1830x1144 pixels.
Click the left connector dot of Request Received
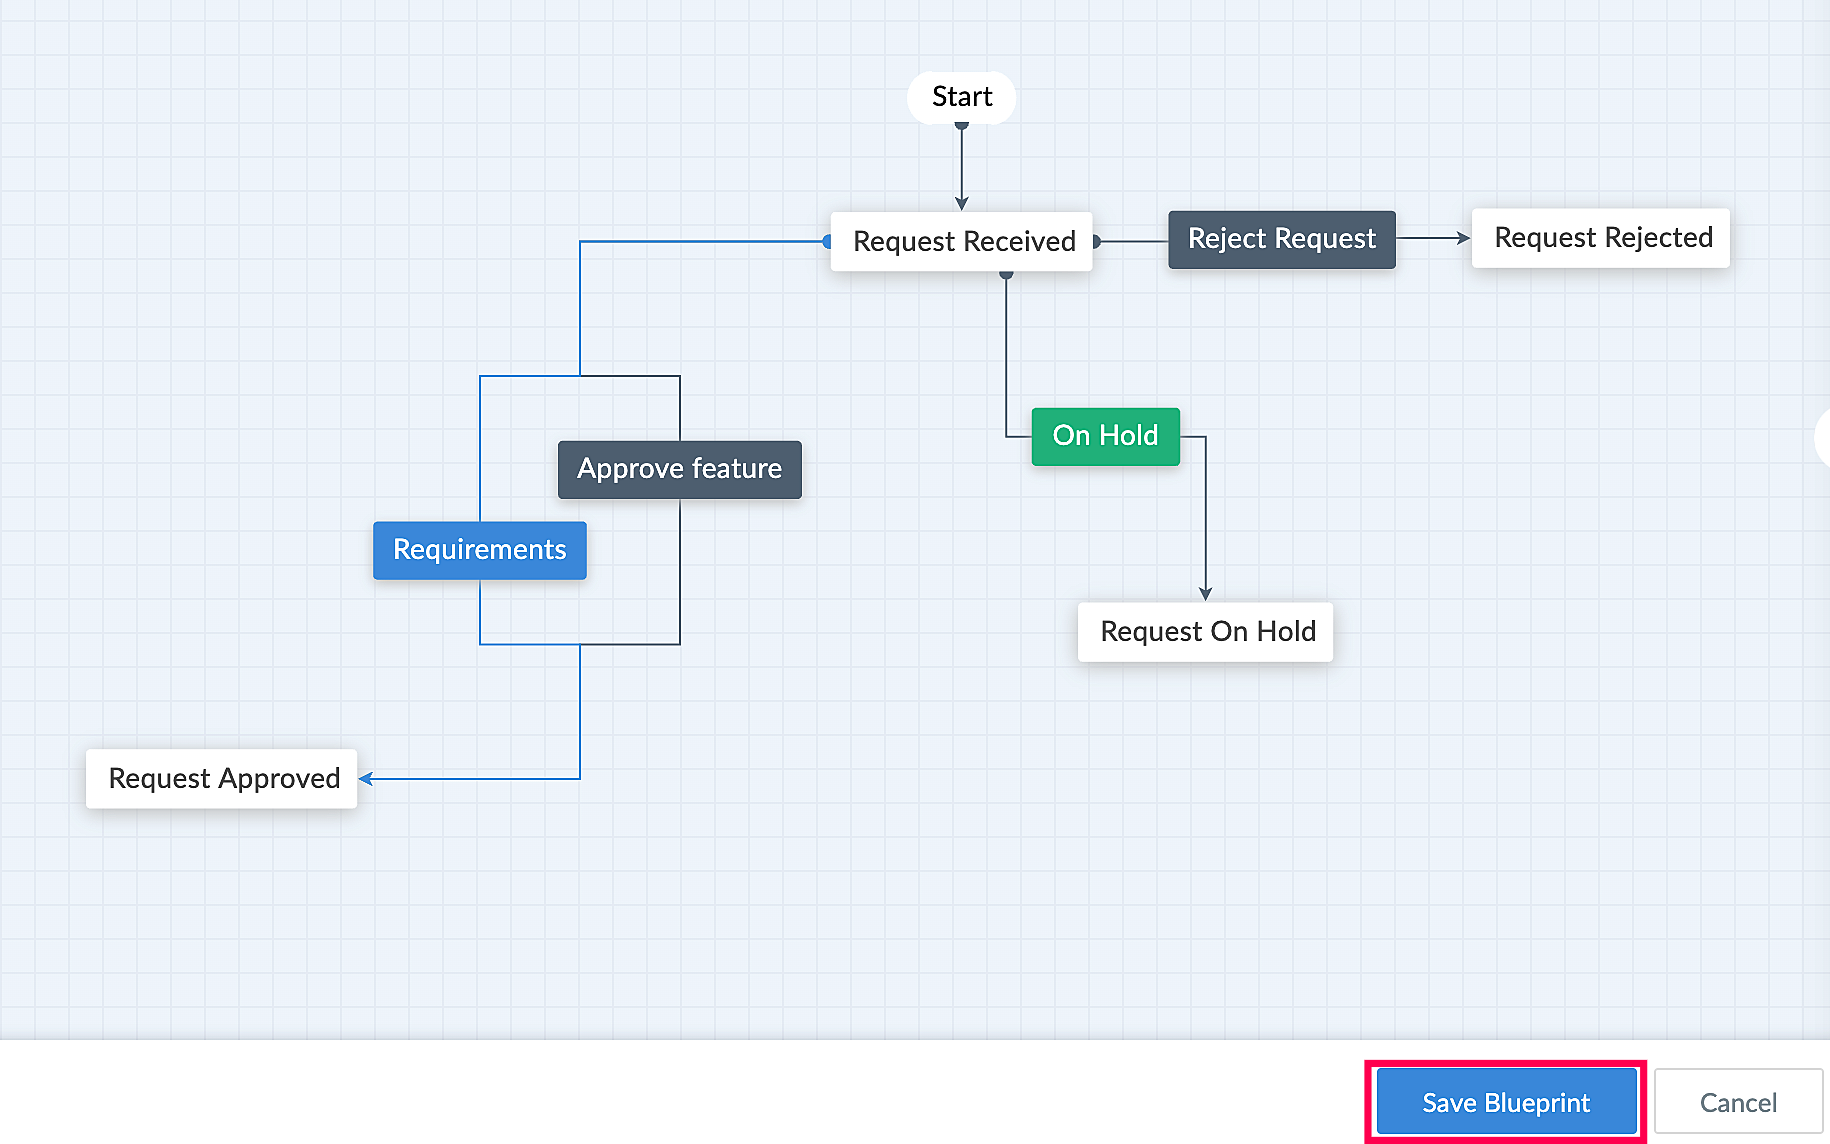[x=827, y=241]
